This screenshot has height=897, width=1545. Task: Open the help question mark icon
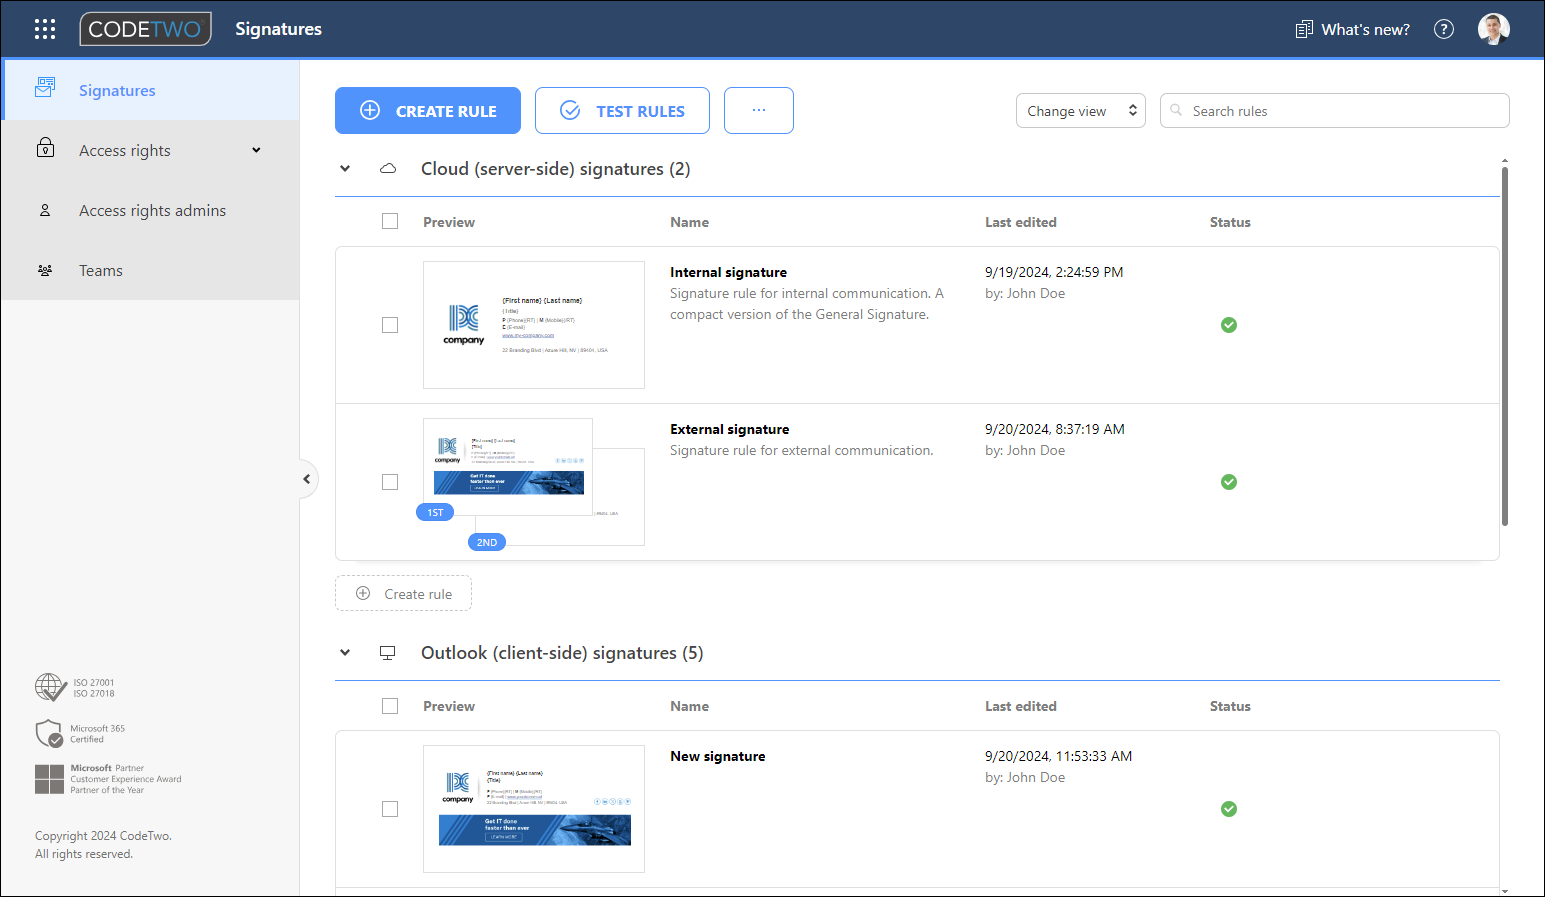(1444, 29)
